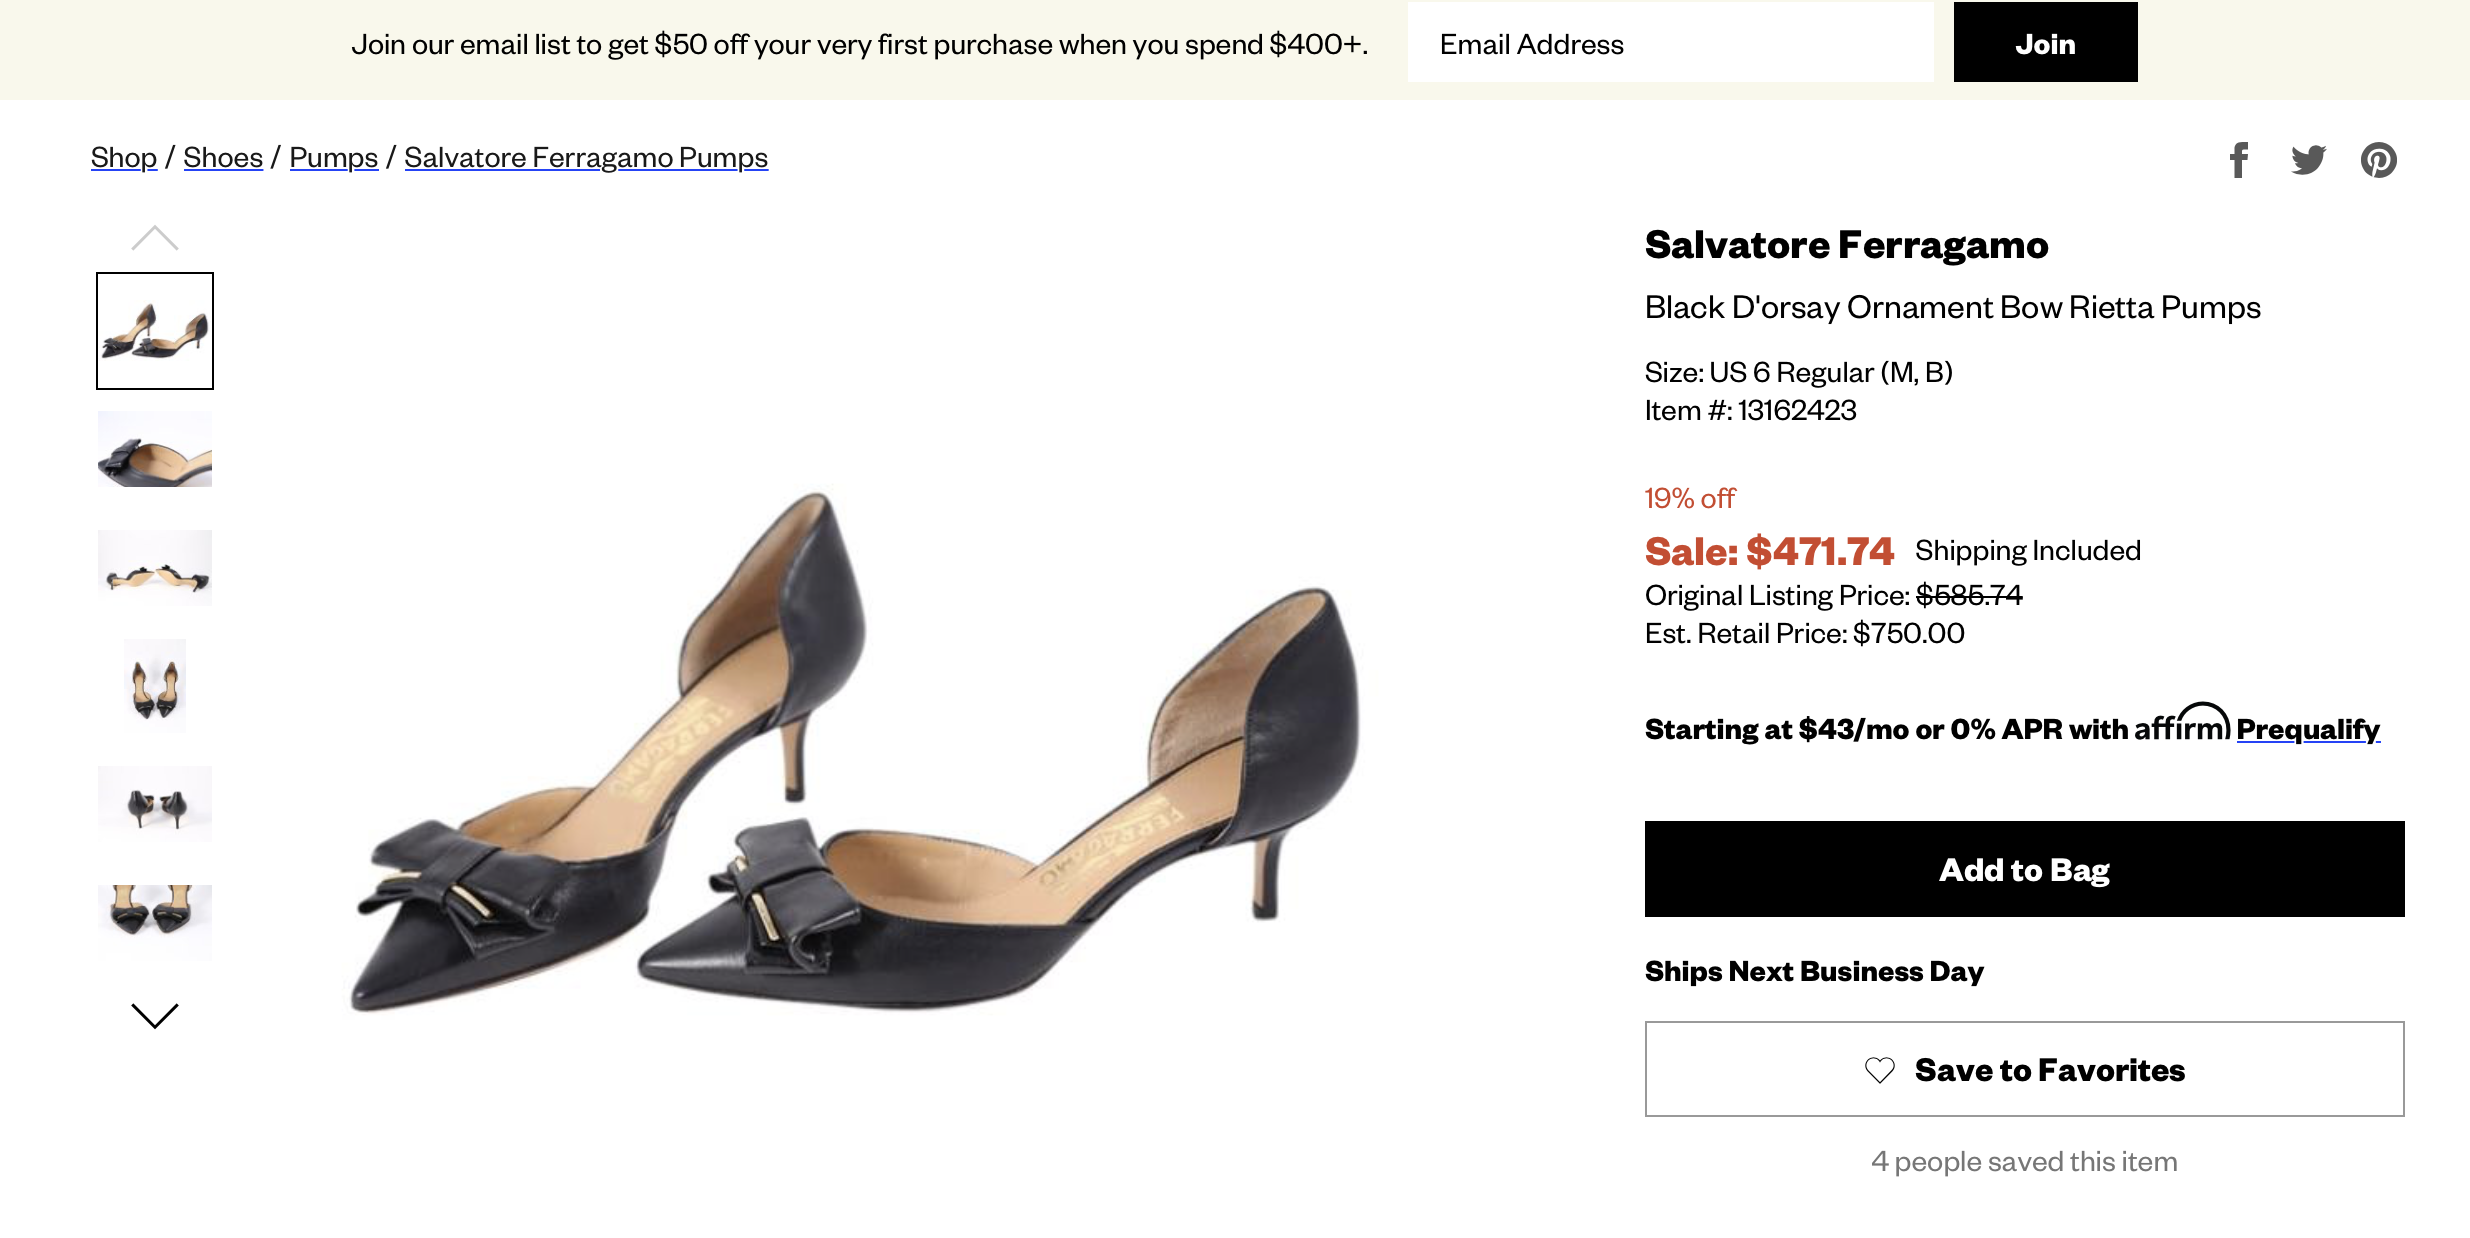
Task: Click the heart icon in Save to Favorites
Action: [1880, 1070]
